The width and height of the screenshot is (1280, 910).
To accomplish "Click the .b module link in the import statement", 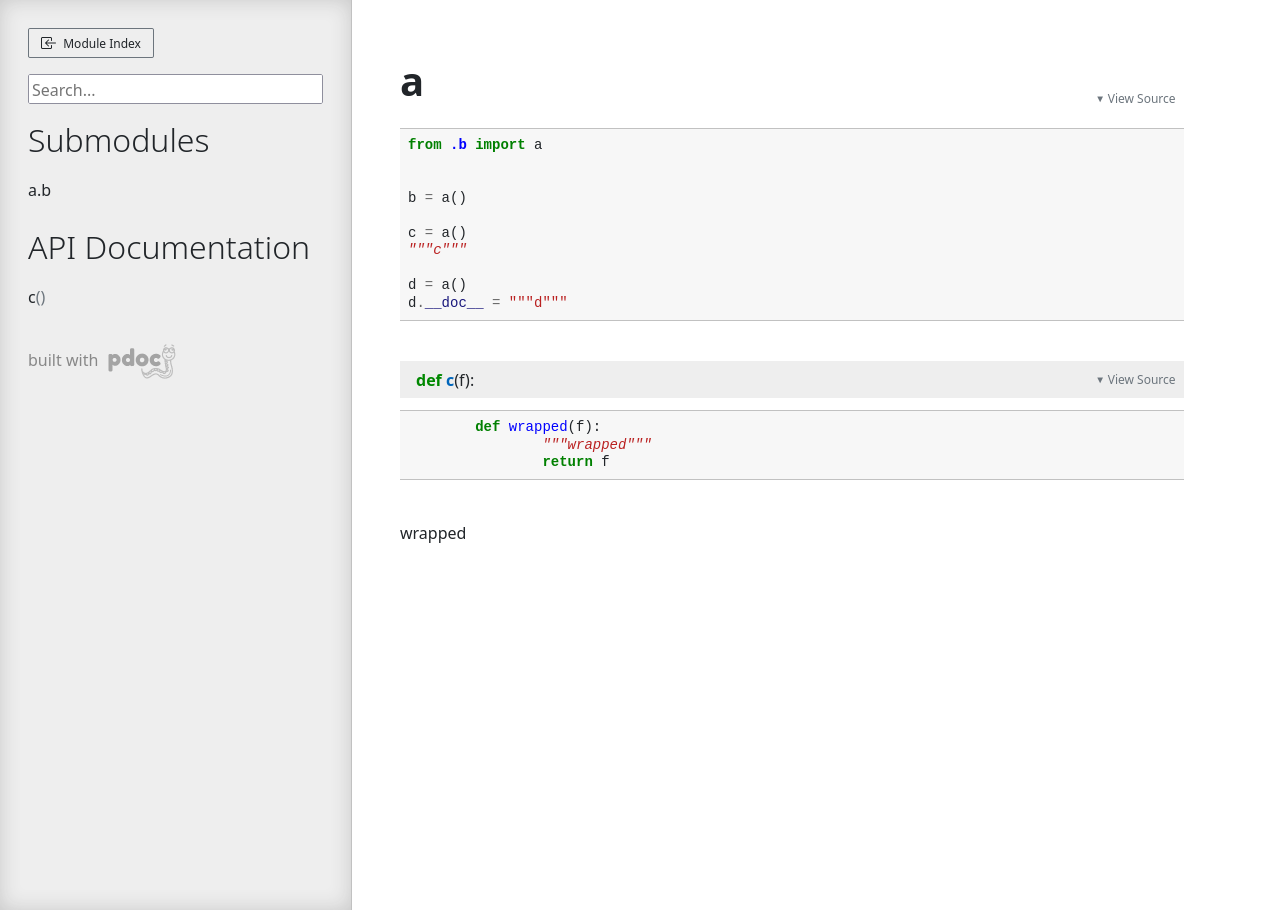I will click(459, 144).
